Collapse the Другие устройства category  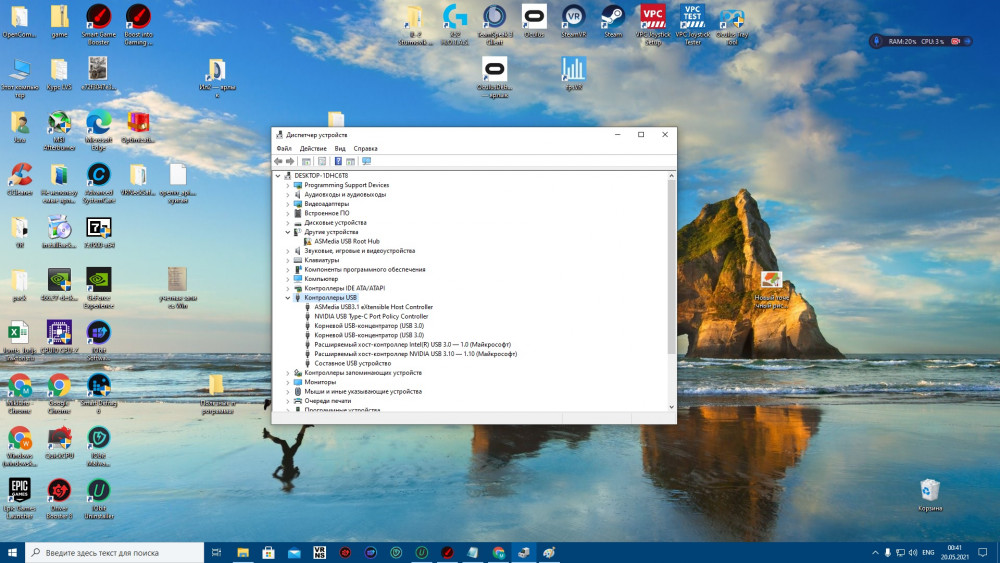pos(288,232)
